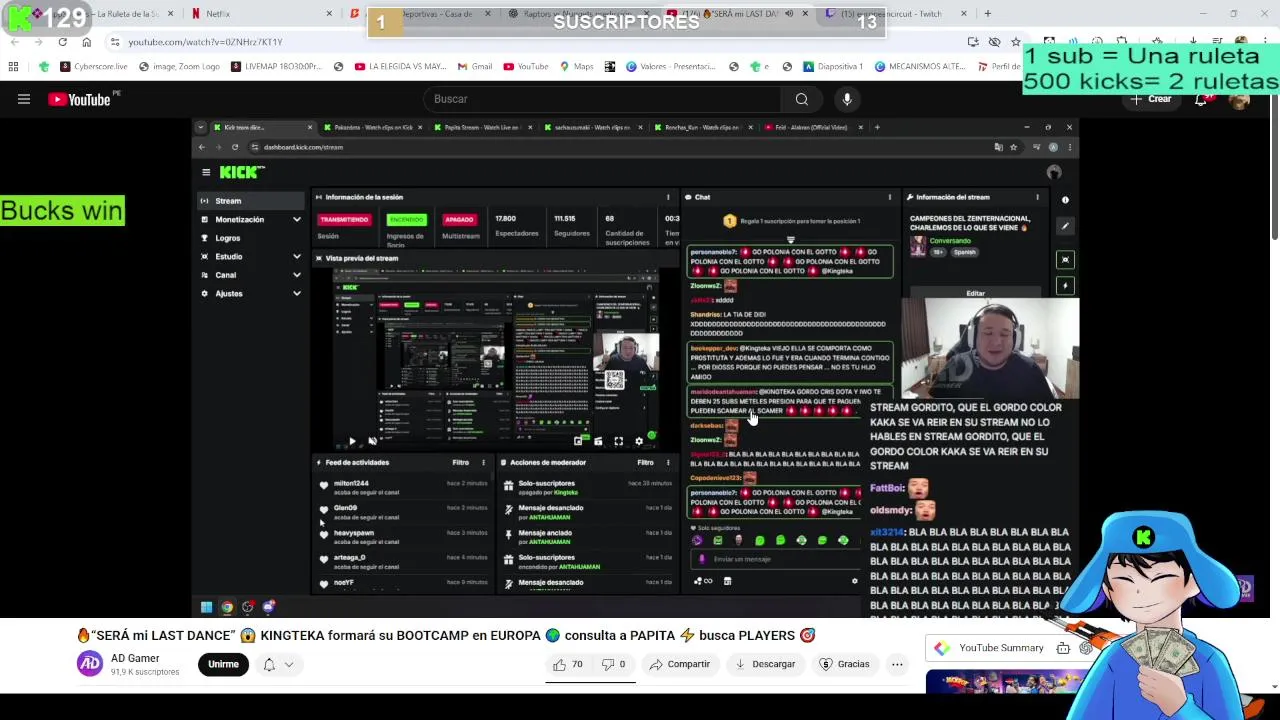1280x720 pixels.
Task: Open options menu of Información de la sesión
Action: pyautogui.click(x=668, y=197)
